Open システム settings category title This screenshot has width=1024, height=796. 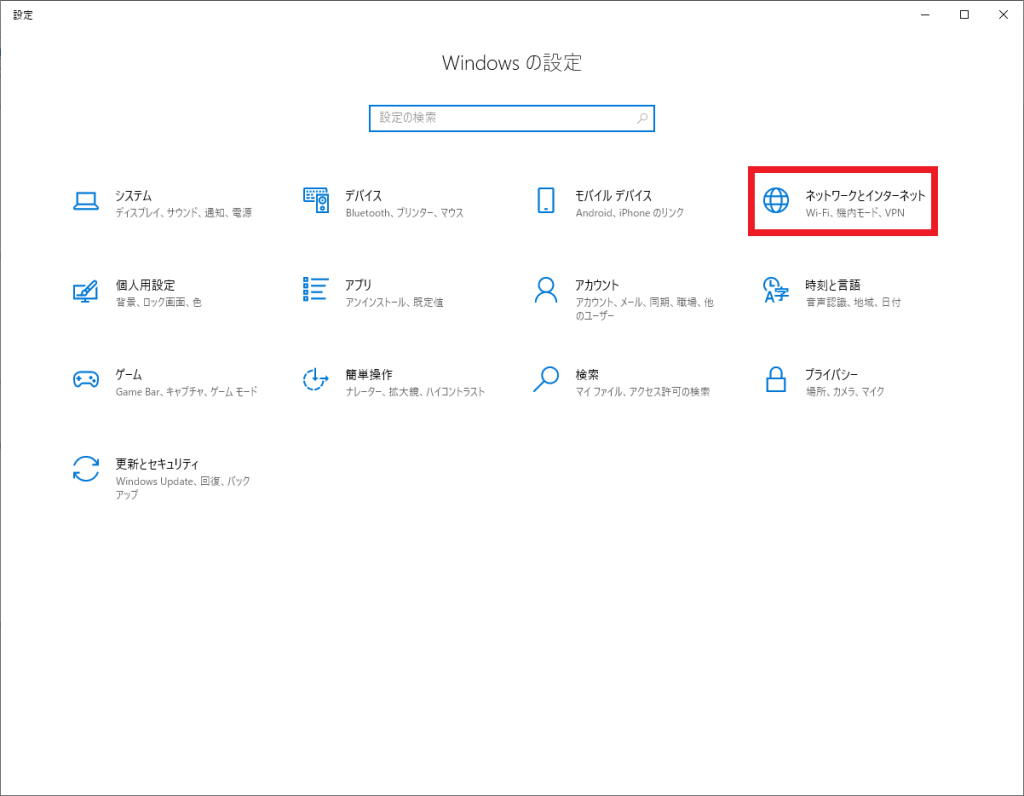(x=133, y=196)
